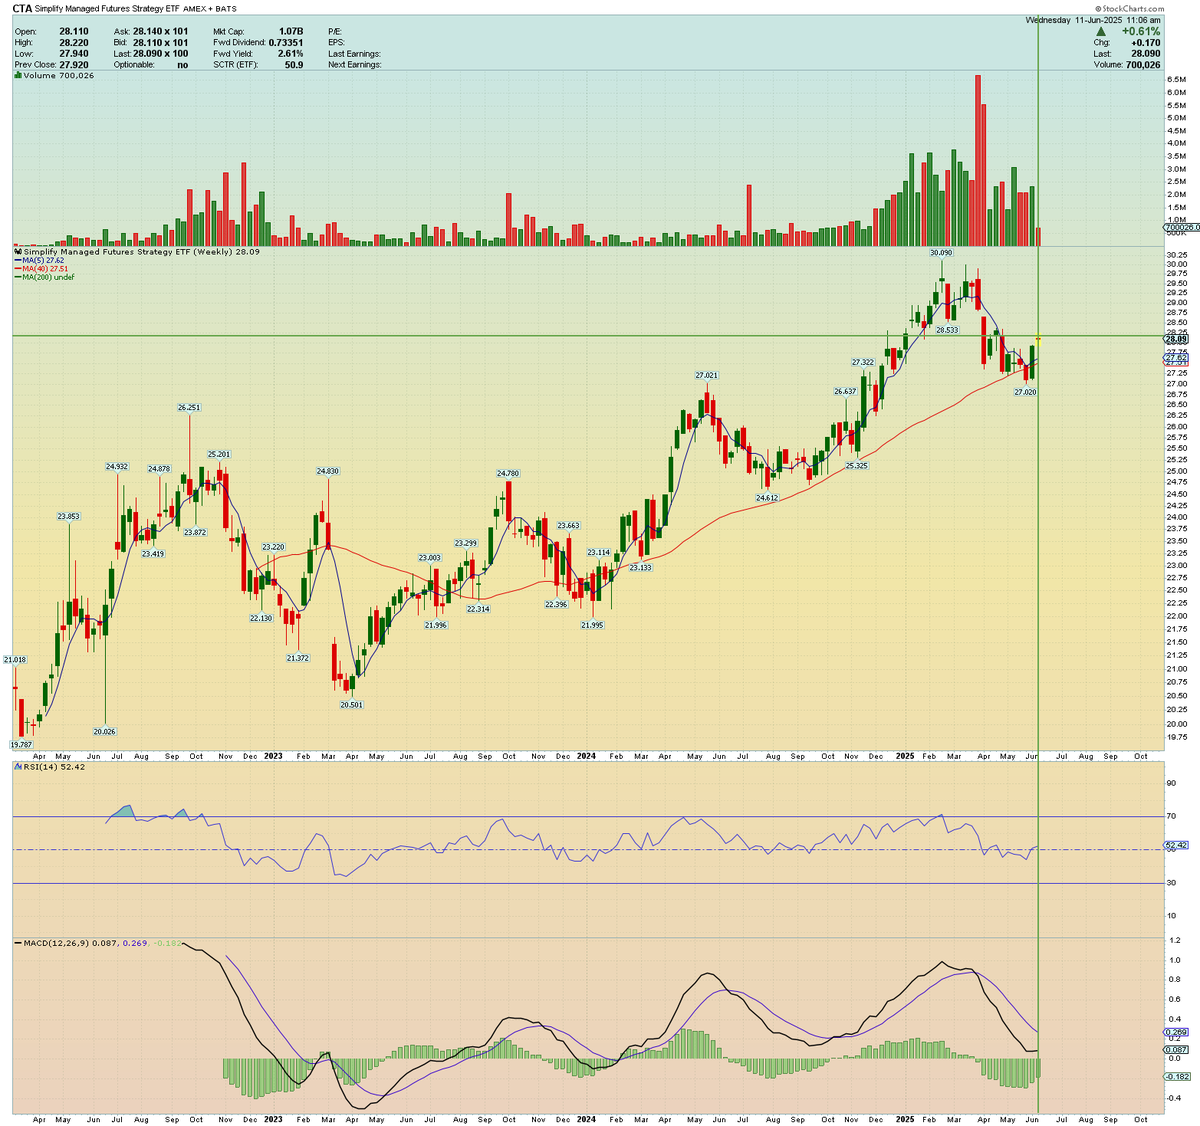The image size is (1200, 1126).
Task: Click the 52.42 RSI value tag on right axis
Action: tap(1176, 845)
